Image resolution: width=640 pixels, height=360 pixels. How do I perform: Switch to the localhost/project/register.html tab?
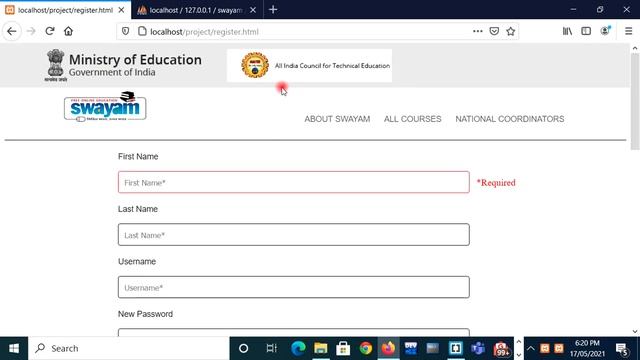(x=65, y=10)
